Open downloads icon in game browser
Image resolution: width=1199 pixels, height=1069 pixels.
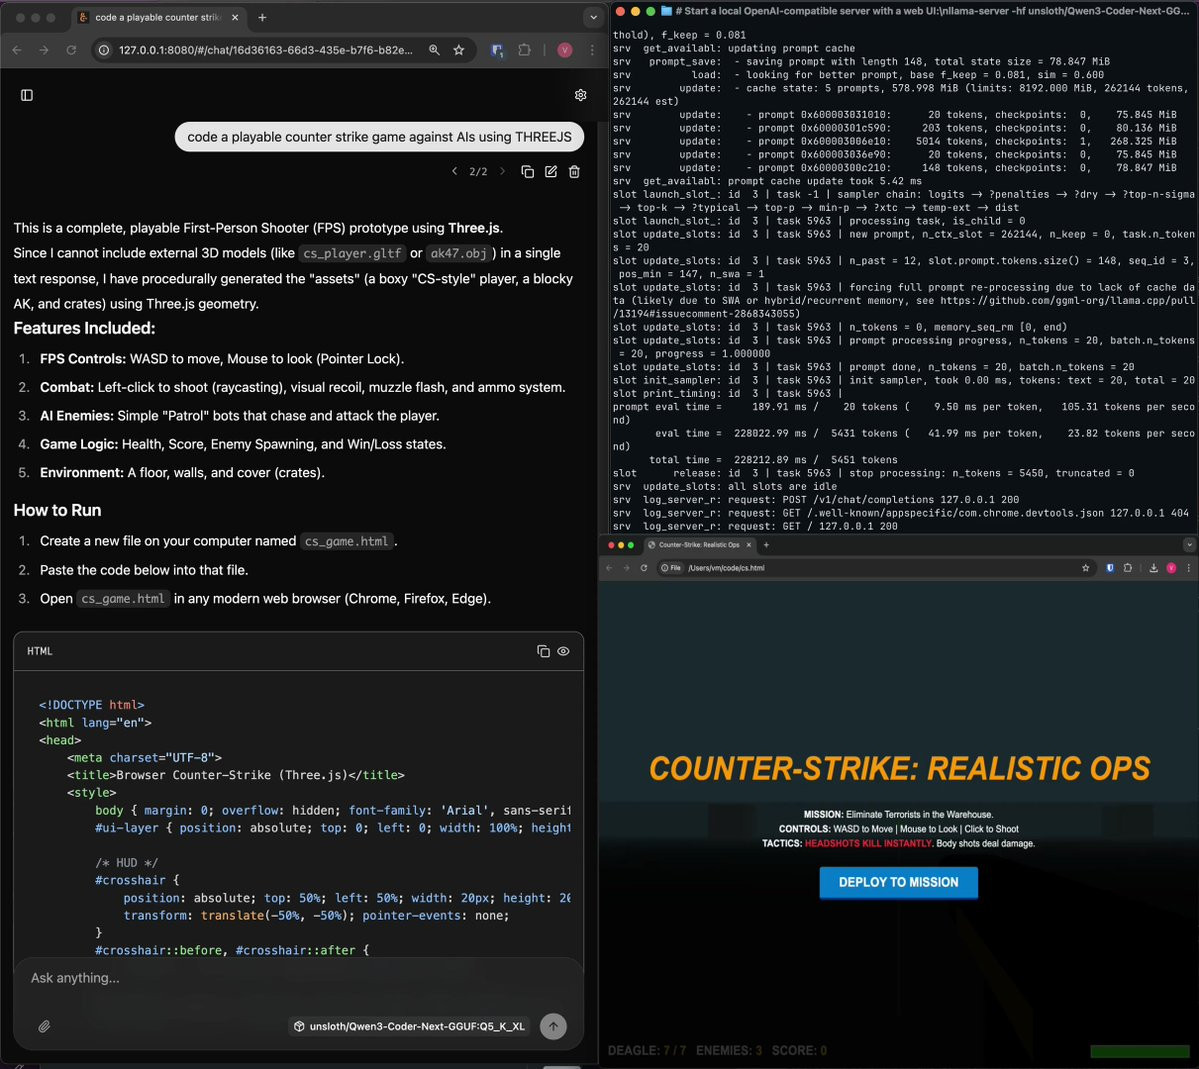tap(1153, 568)
